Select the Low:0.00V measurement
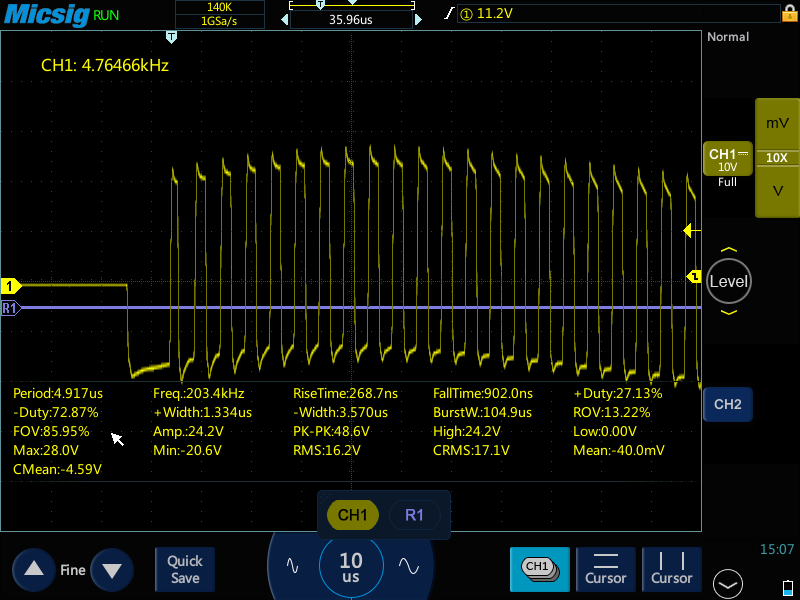This screenshot has width=800, height=600. tap(605, 431)
